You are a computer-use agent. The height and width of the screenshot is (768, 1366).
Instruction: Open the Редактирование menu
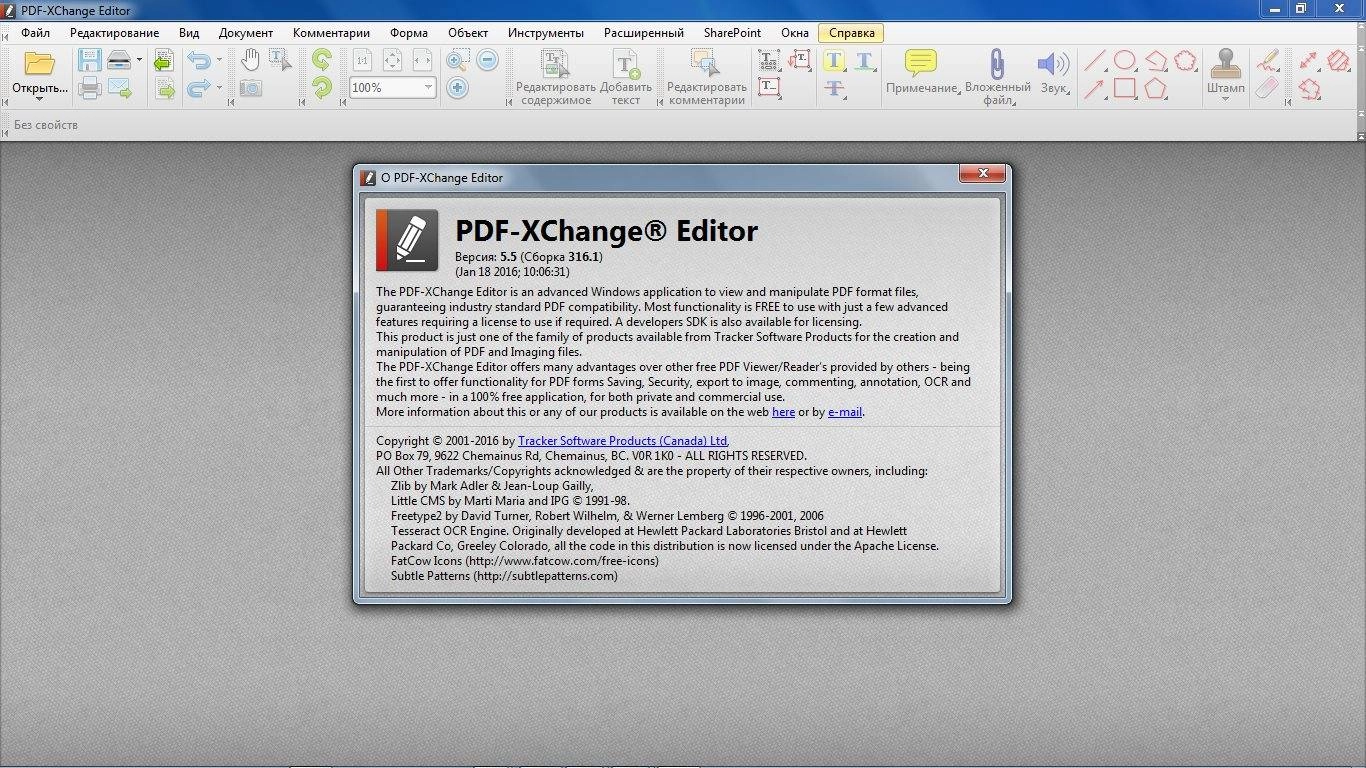click(114, 33)
